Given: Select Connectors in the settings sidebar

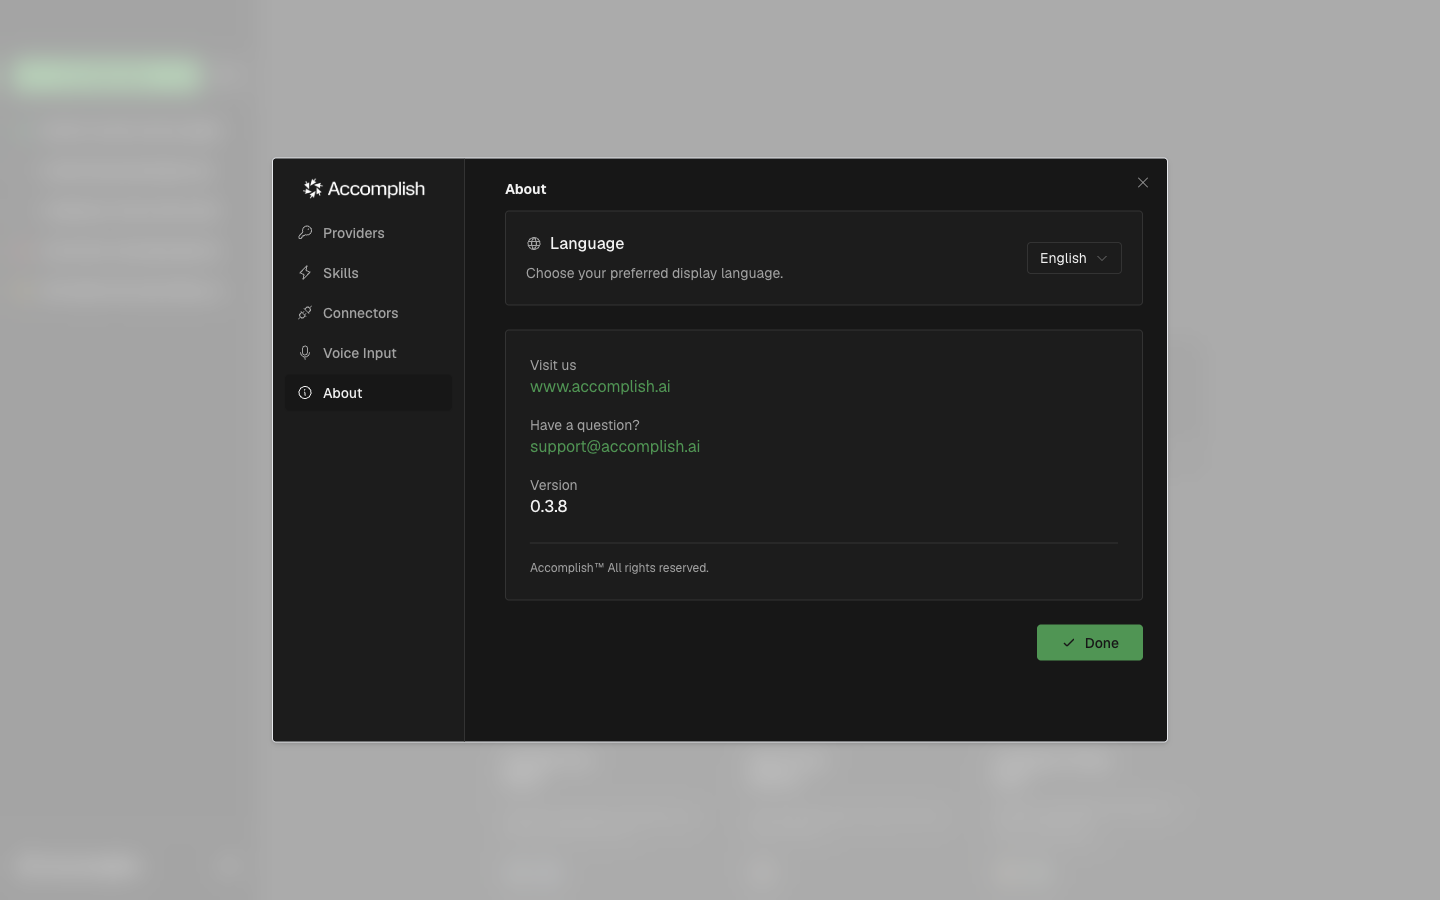Looking at the screenshot, I should tap(360, 312).
